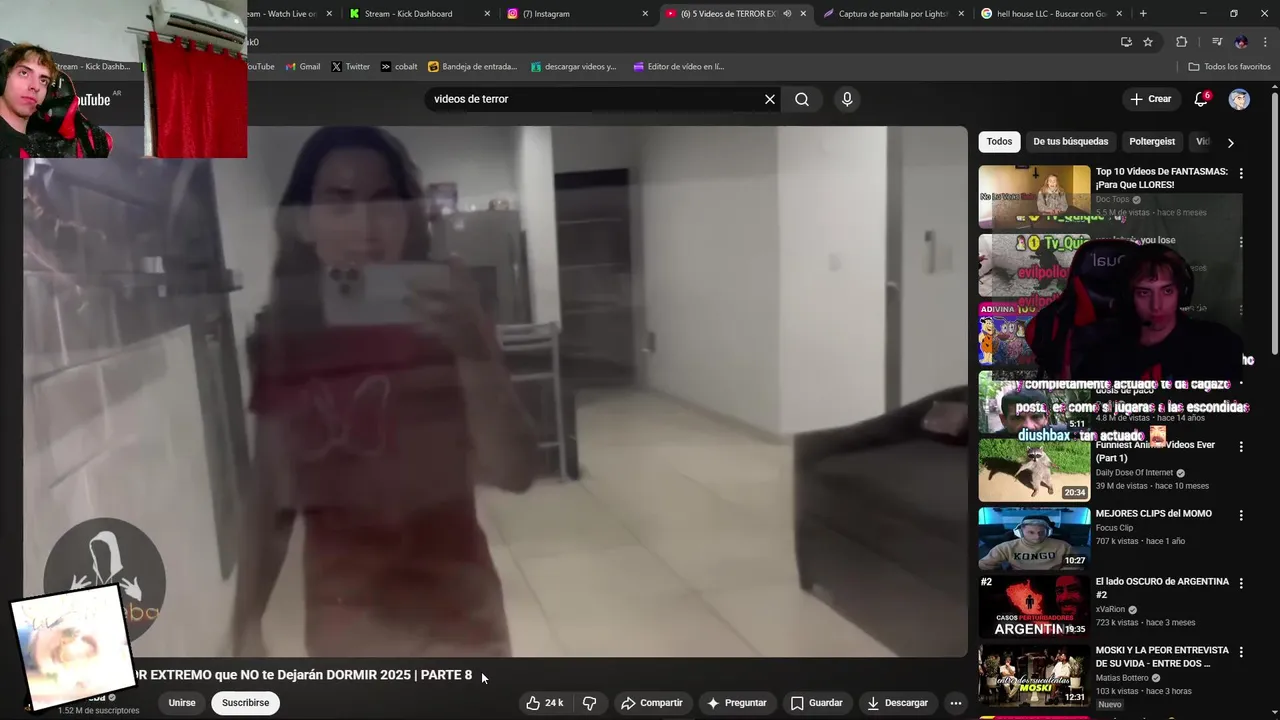
Task: Open 'El lado OSCURO de ARGENTINA #2' title
Action: (1162, 588)
